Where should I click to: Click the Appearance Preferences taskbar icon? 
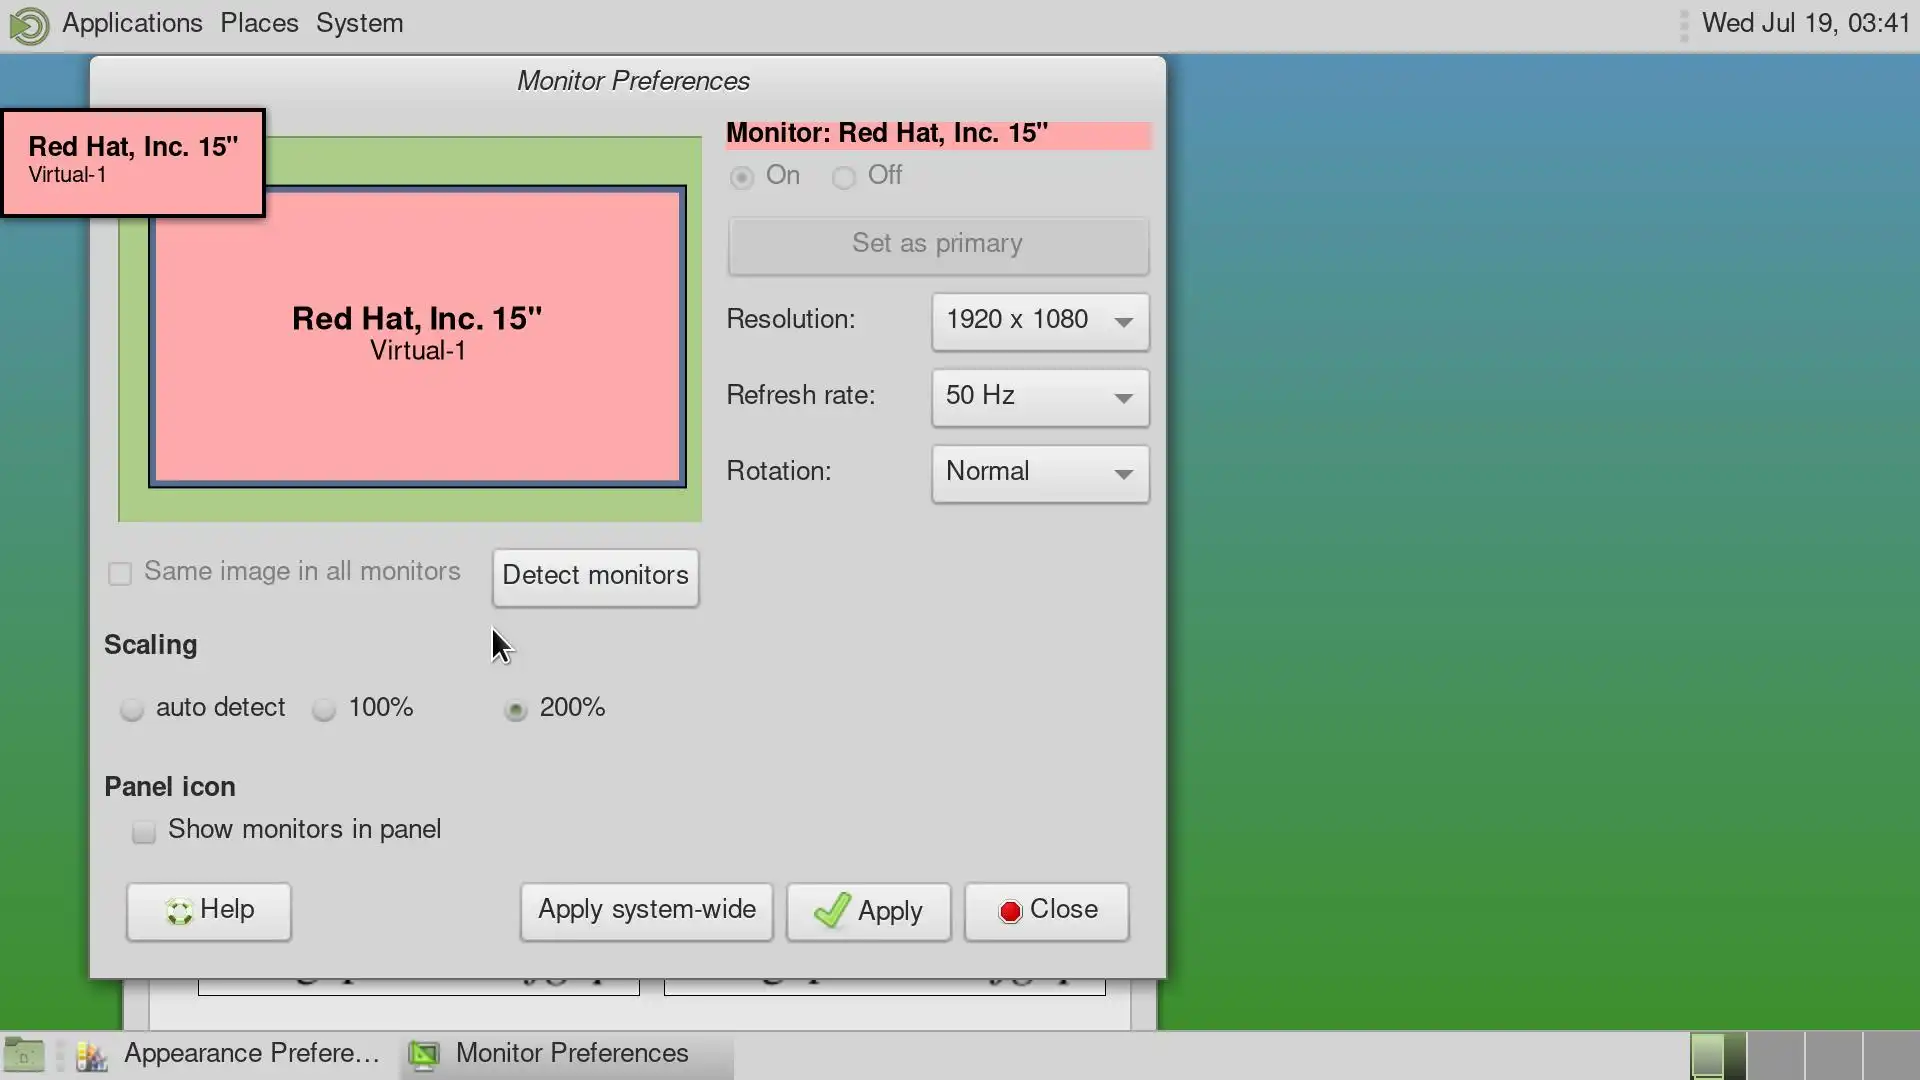92,1055
